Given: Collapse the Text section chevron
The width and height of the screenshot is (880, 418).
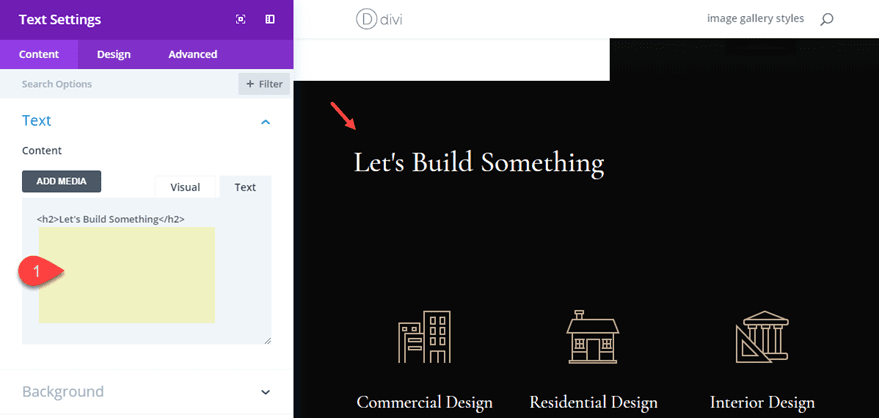Looking at the screenshot, I should coord(266,121).
